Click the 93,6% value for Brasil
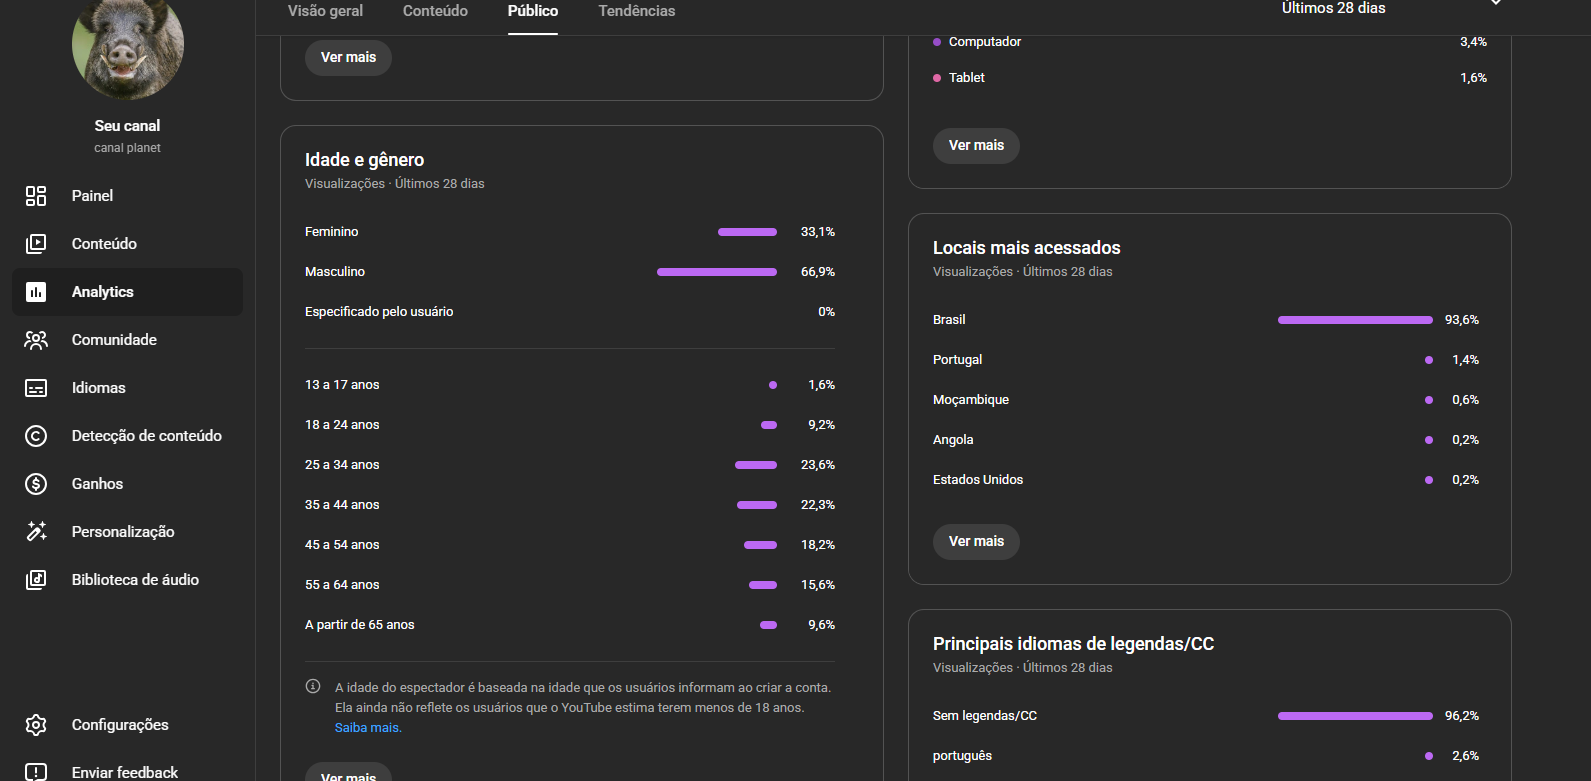Screen dimensions: 1591x781 click(1462, 320)
